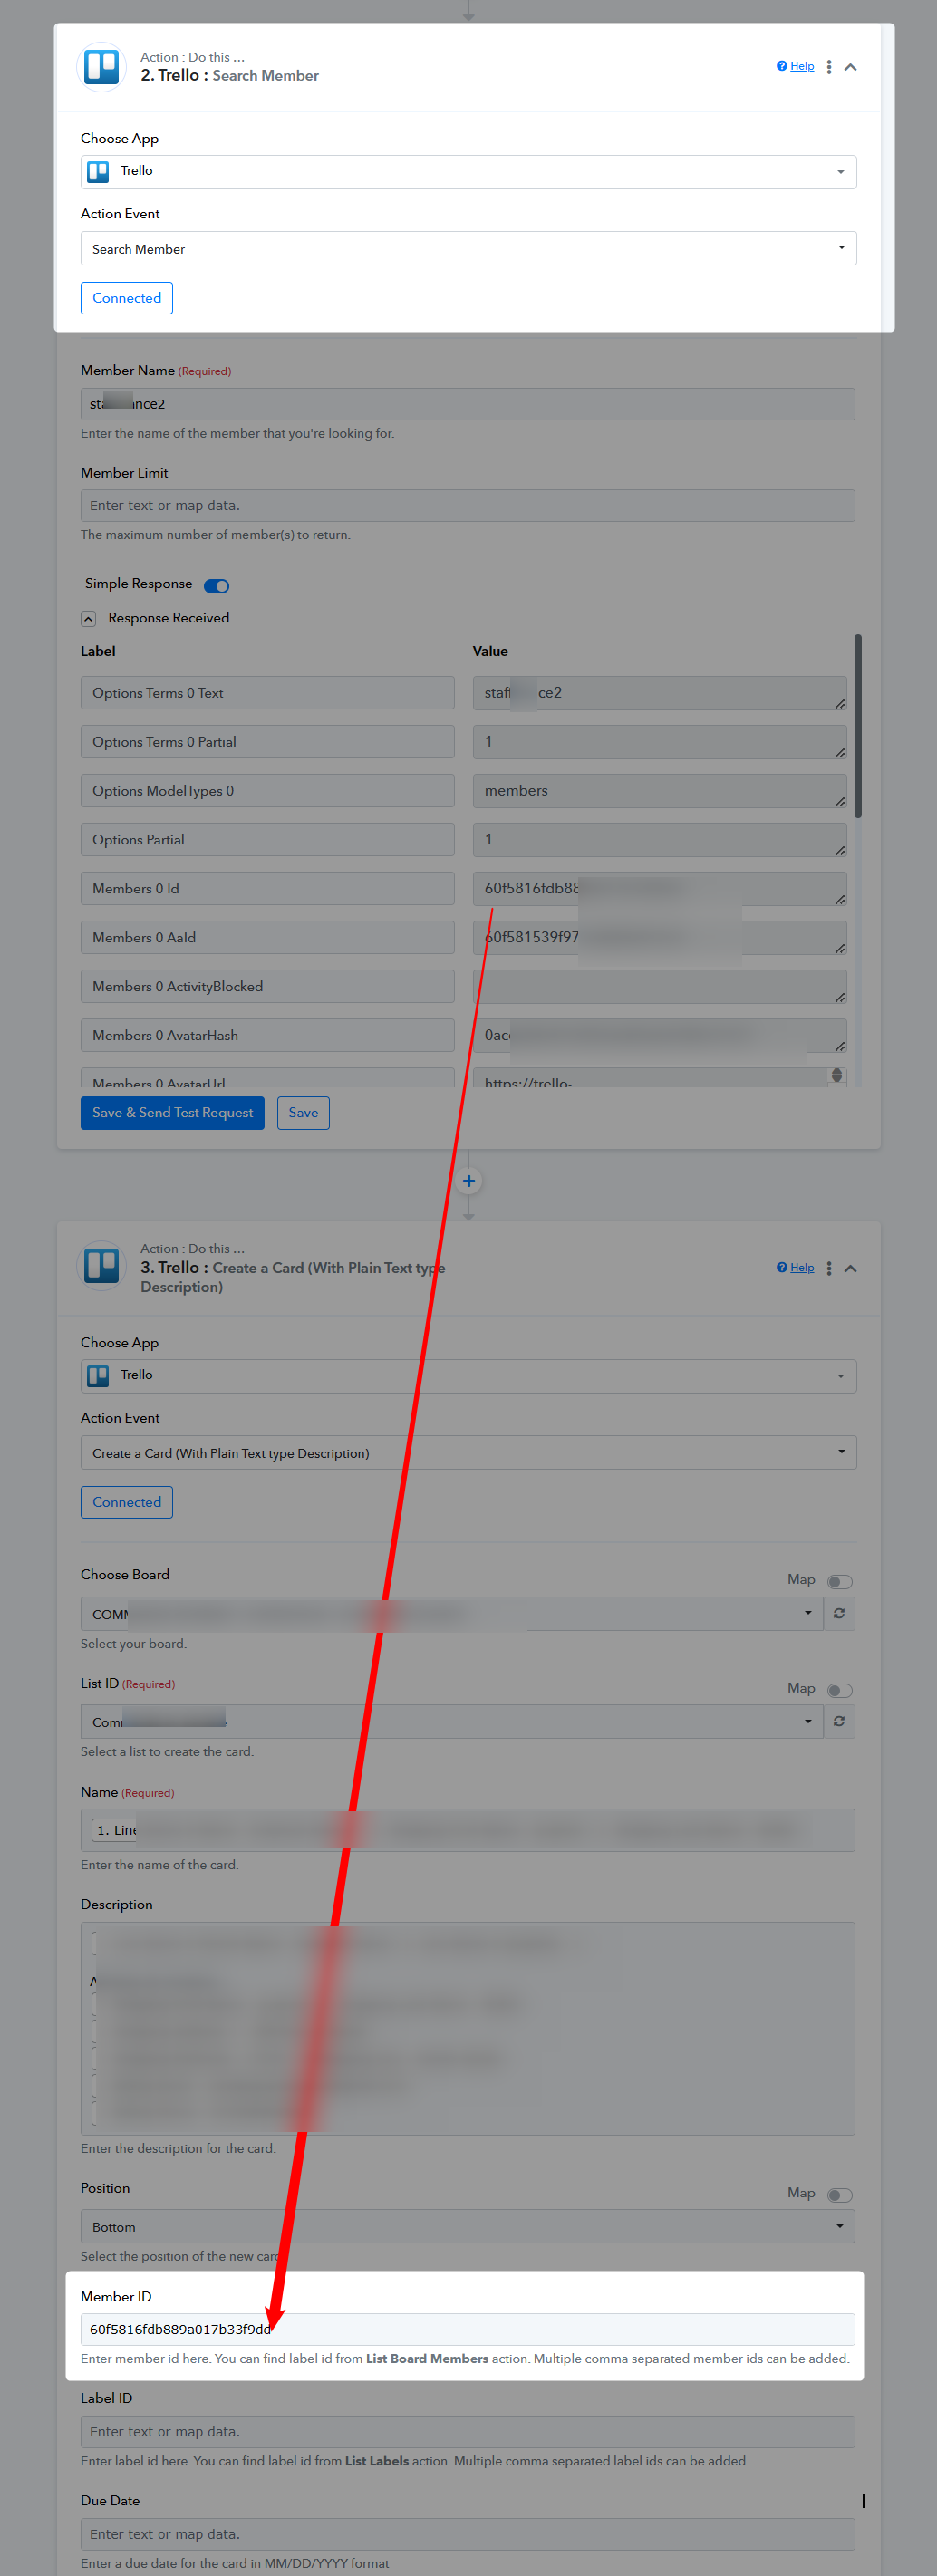This screenshot has height=2576, width=937.
Task: Click the response area vertical scrollbar
Action: click(858, 726)
